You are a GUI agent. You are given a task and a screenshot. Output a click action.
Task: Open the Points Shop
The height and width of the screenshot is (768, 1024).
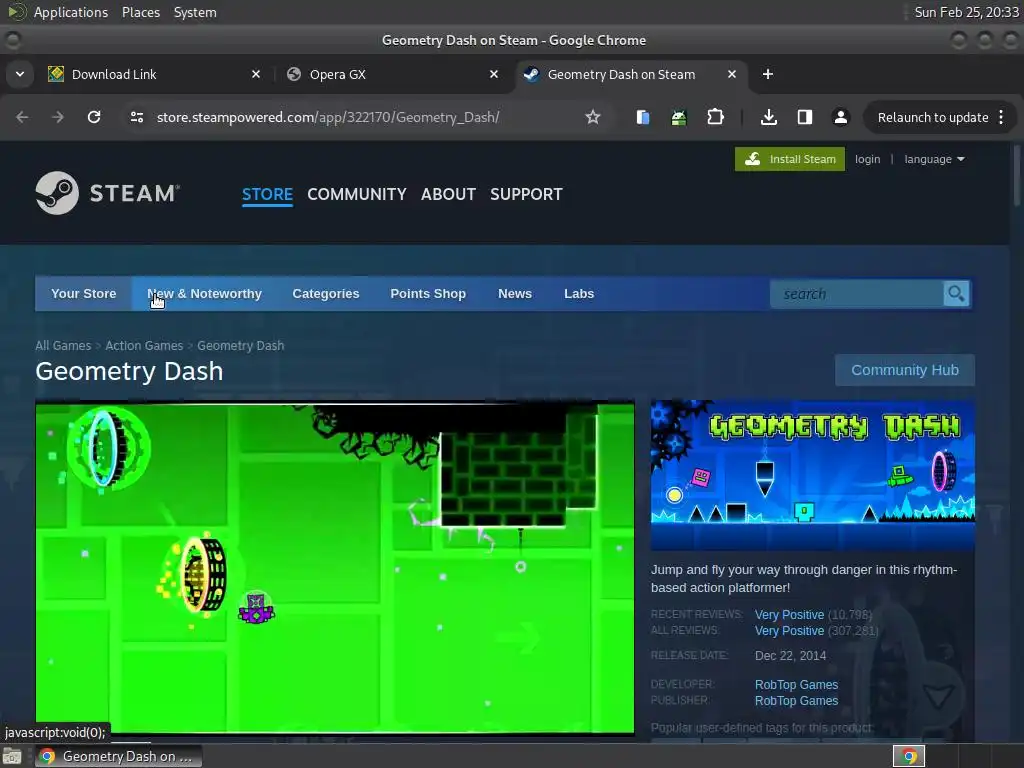click(428, 294)
